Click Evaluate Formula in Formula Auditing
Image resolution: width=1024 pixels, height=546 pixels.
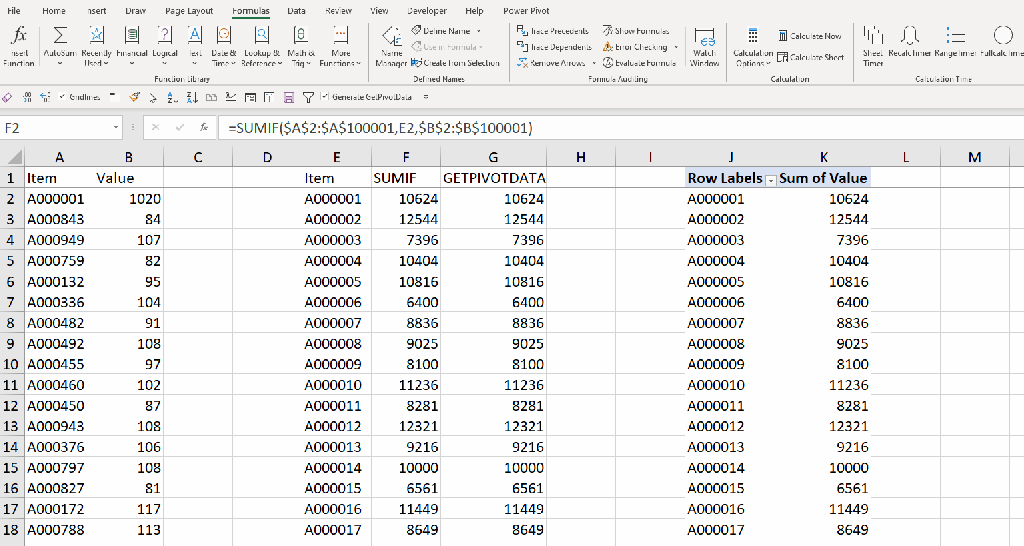tap(640, 63)
